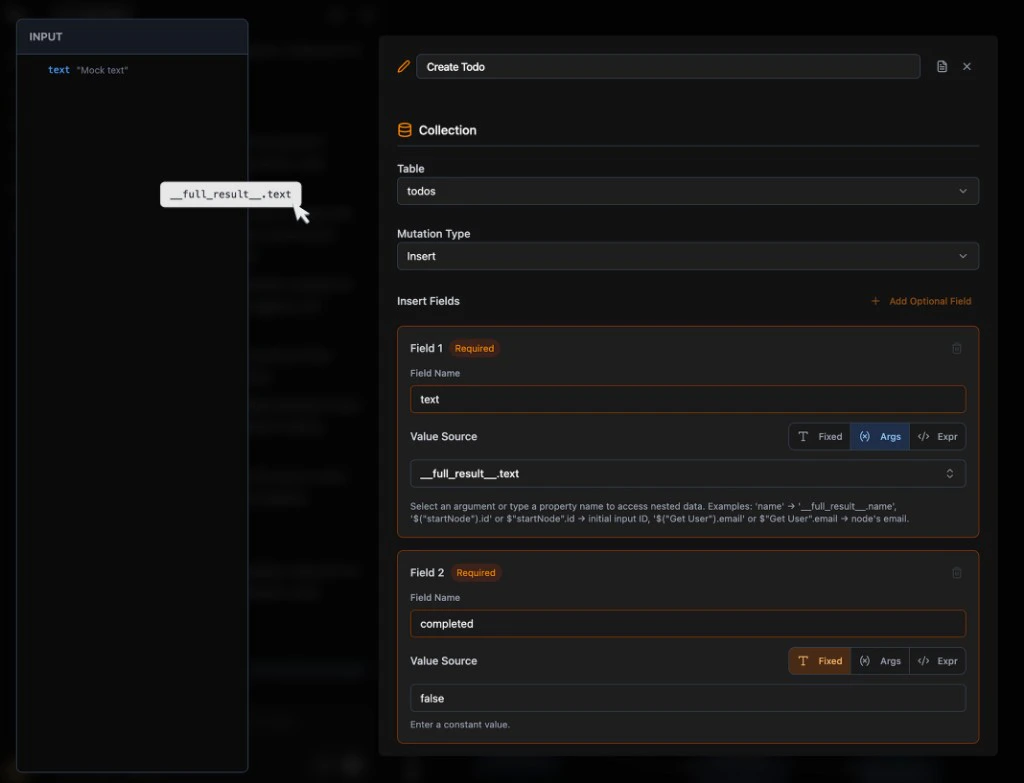
Task: Click the Insert Fields label
Action: 428,301
